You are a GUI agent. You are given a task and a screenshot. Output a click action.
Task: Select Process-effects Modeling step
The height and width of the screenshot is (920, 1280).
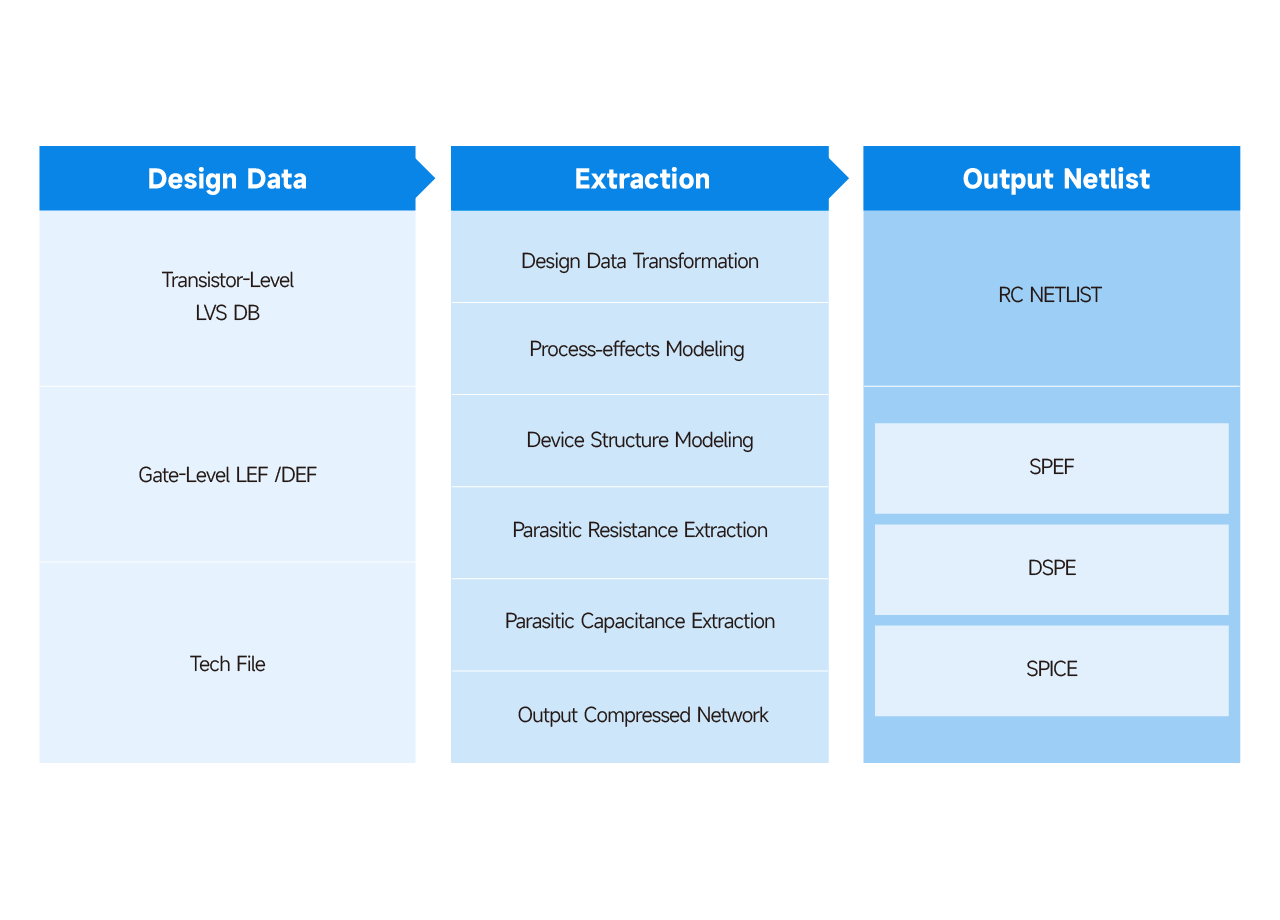(640, 349)
